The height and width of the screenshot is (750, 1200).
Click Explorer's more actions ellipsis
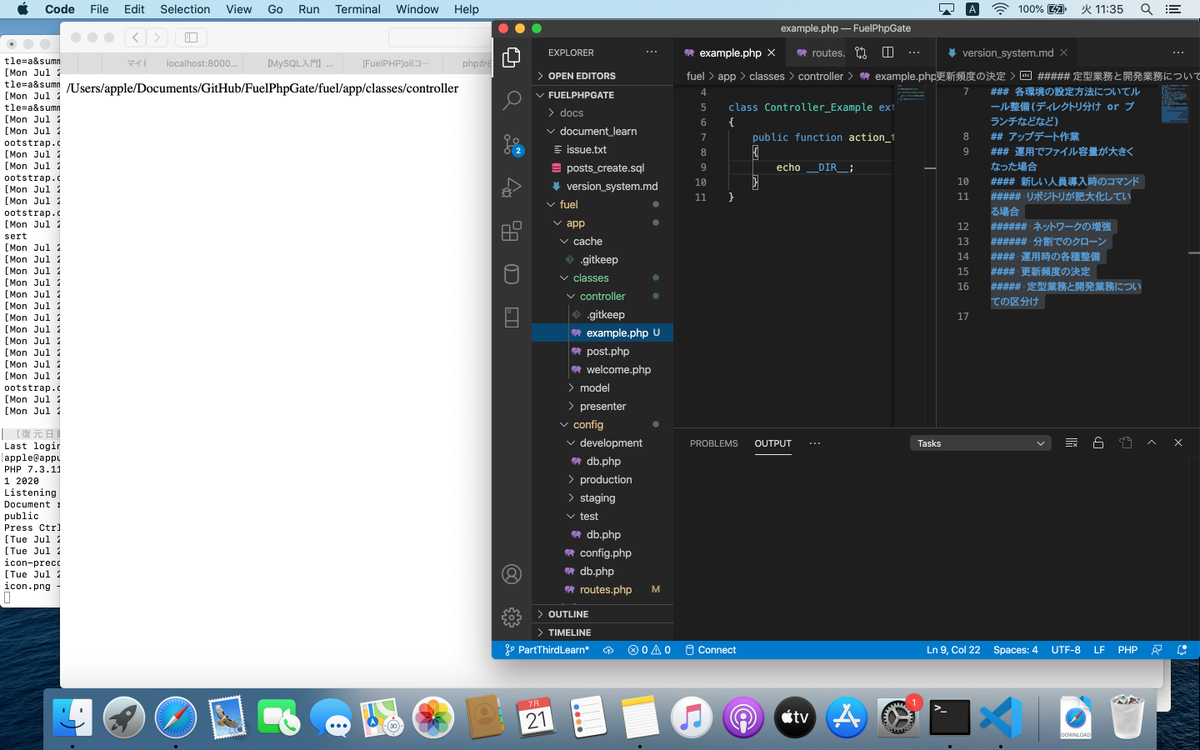(x=652, y=52)
